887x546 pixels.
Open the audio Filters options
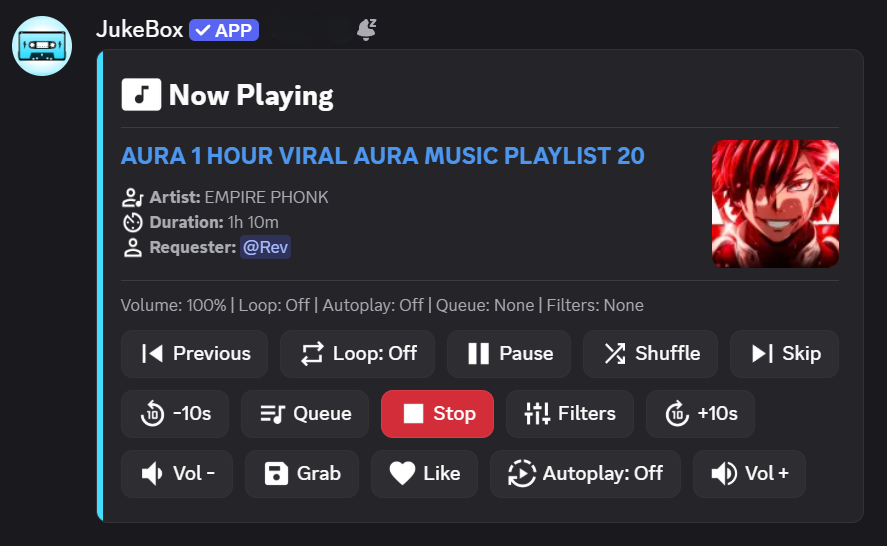coord(570,414)
